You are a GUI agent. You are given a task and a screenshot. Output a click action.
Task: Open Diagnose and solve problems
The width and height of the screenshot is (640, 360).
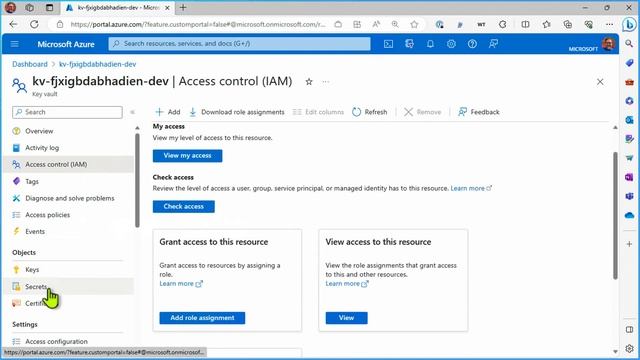[x=70, y=198]
